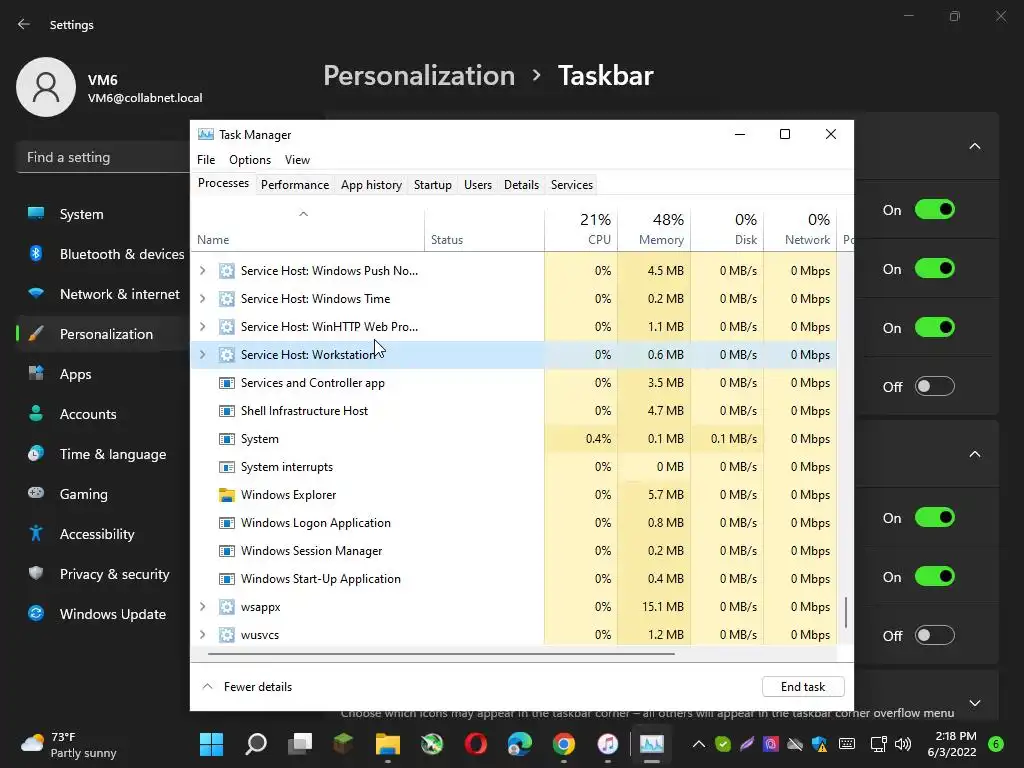Click the Apps icon in Settings sidebar
Viewport: 1024px width, 768px height.
36,374
